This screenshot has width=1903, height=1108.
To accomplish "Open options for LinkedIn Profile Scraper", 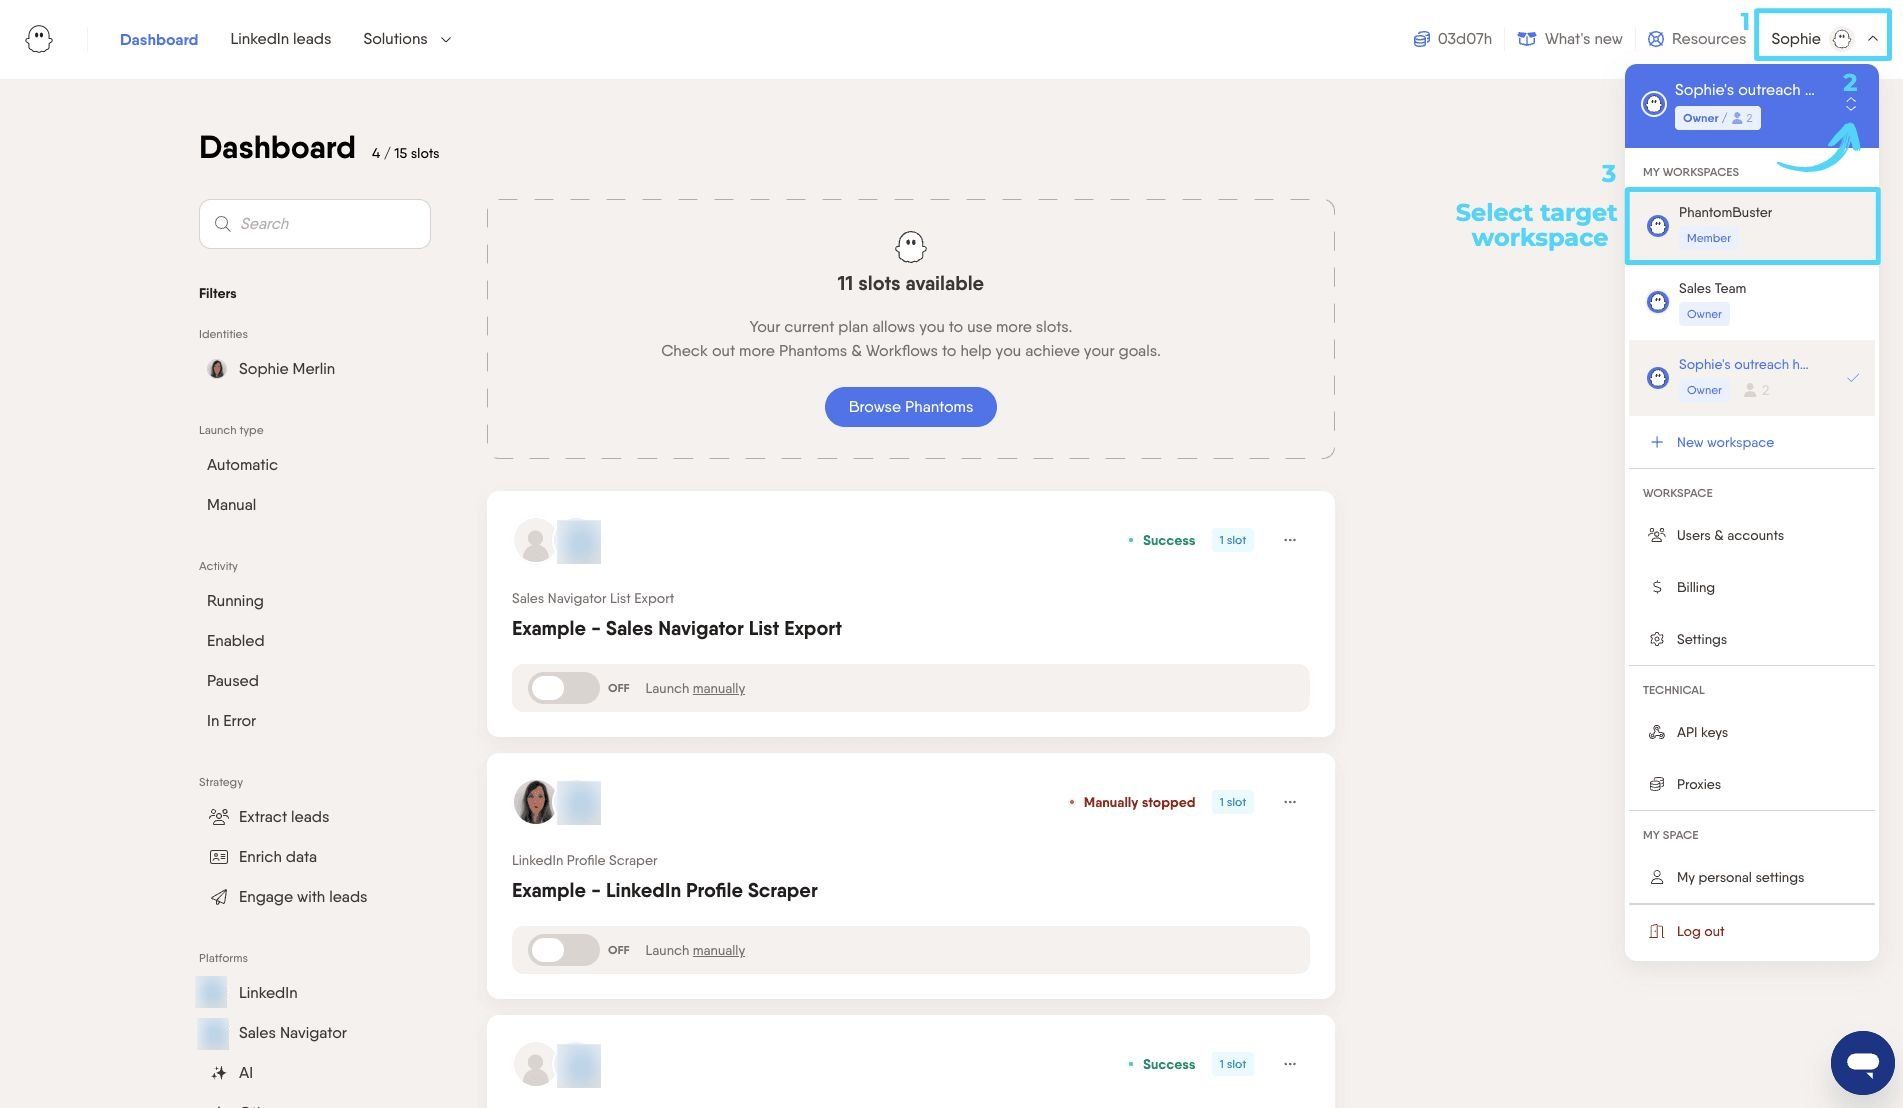I will coord(1290,802).
